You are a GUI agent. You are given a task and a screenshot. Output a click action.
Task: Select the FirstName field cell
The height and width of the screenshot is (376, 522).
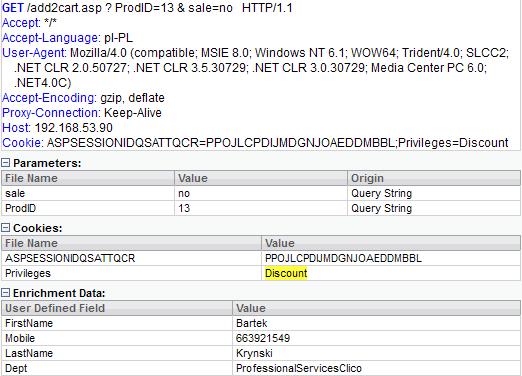tap(117, 323)
